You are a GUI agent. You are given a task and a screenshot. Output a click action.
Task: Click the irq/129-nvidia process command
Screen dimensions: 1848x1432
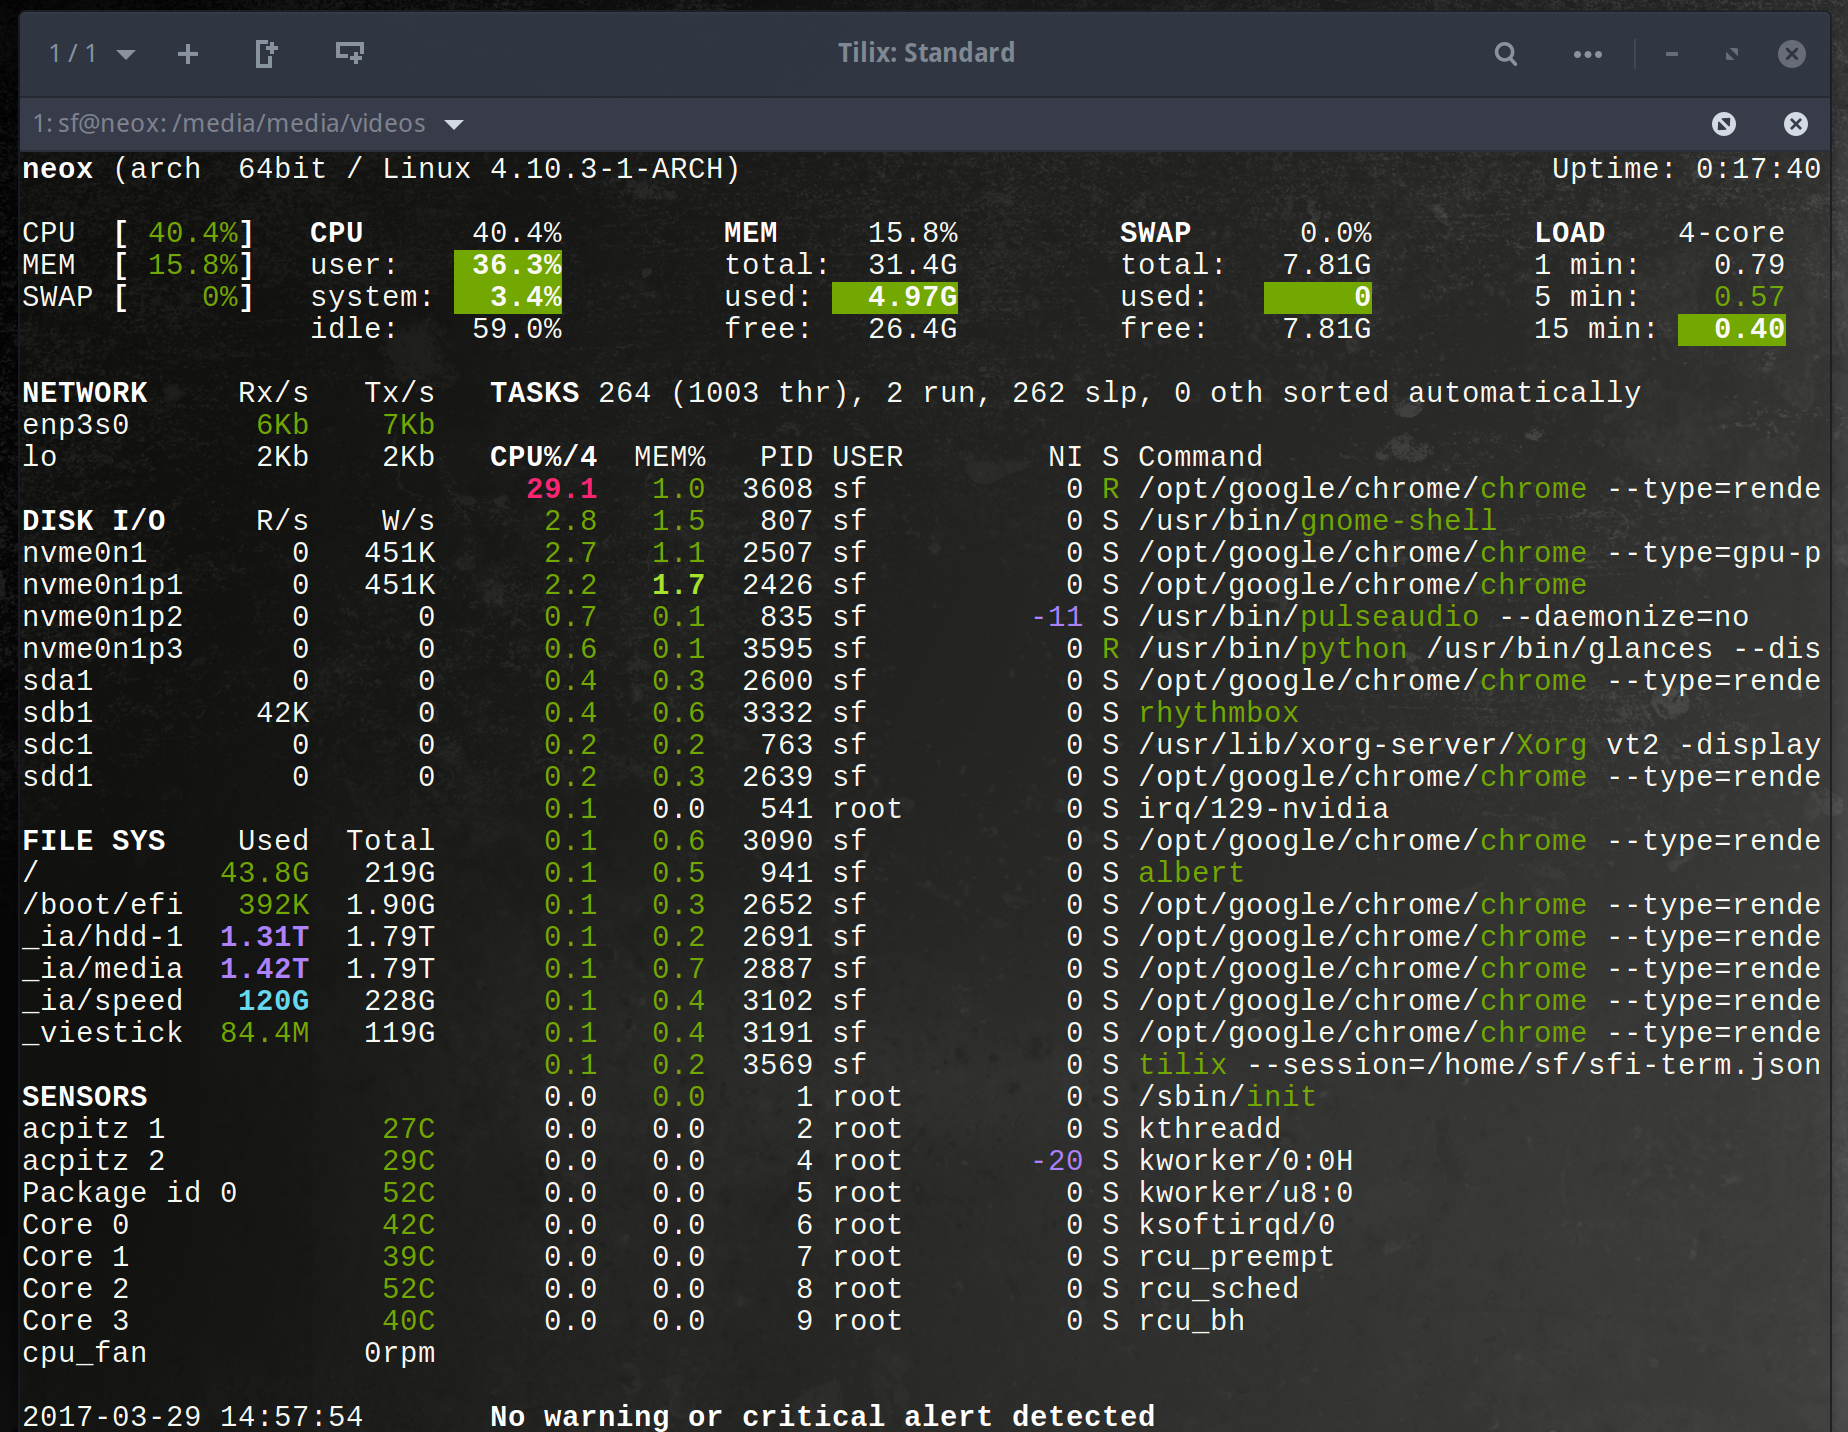1264,809
